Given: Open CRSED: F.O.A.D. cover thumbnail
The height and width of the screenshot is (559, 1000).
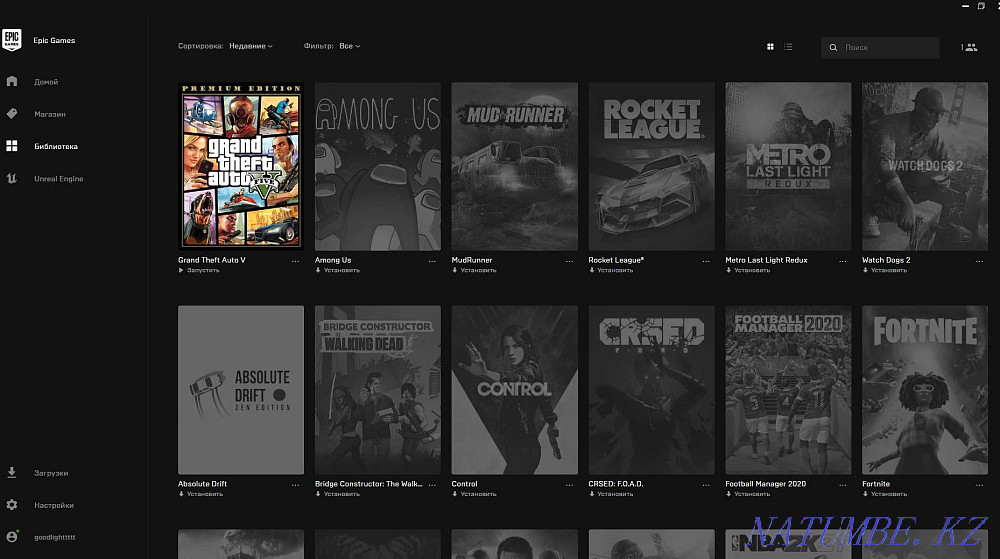Looking at the screenshot, I should [651, 390].
